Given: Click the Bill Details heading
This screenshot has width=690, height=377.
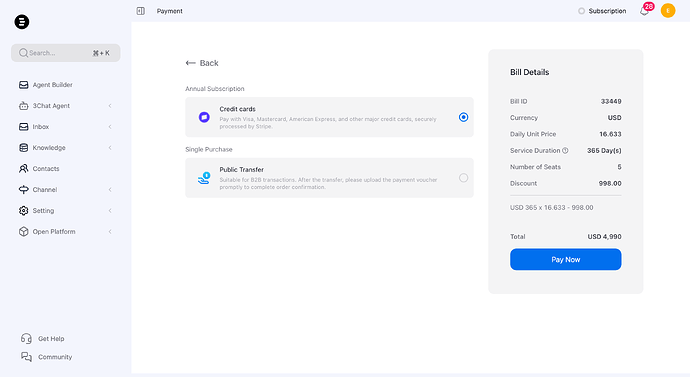Looking at the screenshot, I should click(x=529, y=72).
